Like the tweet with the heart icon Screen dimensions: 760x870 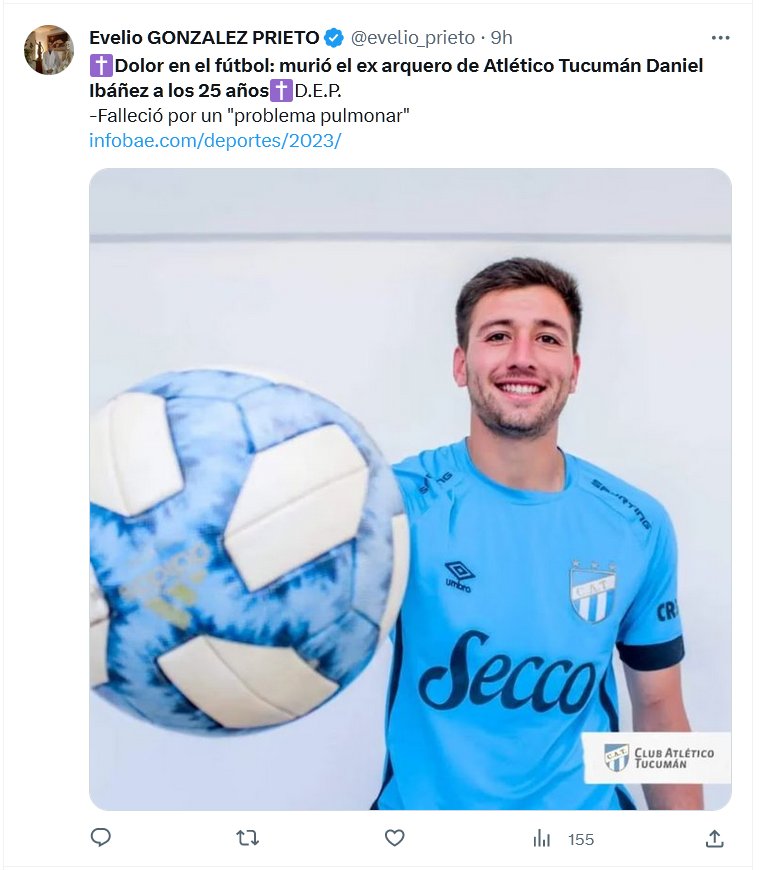(394, 838)
